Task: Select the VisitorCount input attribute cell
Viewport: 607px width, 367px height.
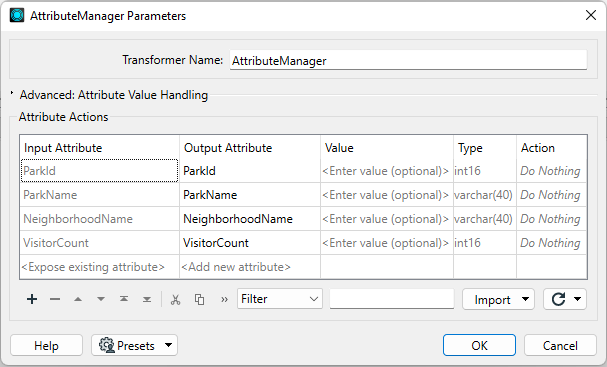Action: pos(99,243)
